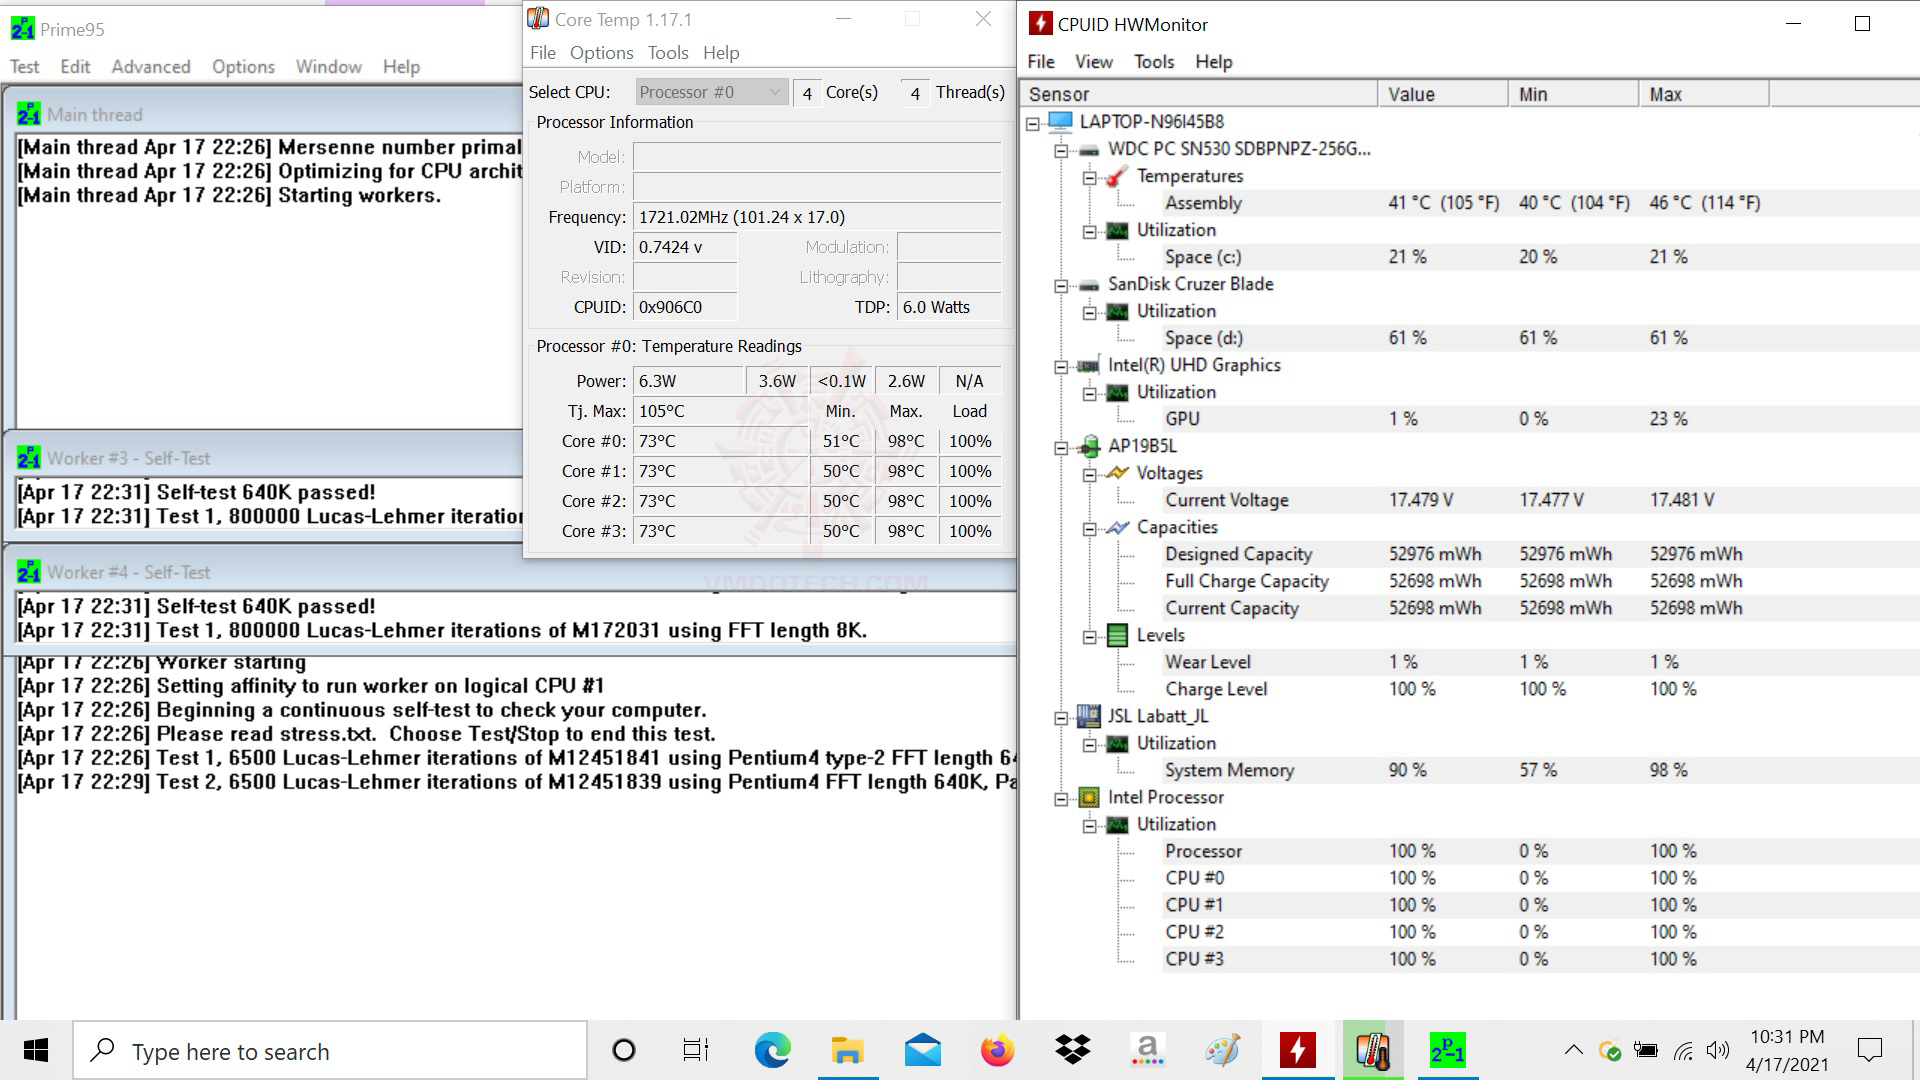
Task: Open the Tools menu in Core Temp
Action: 667,53
